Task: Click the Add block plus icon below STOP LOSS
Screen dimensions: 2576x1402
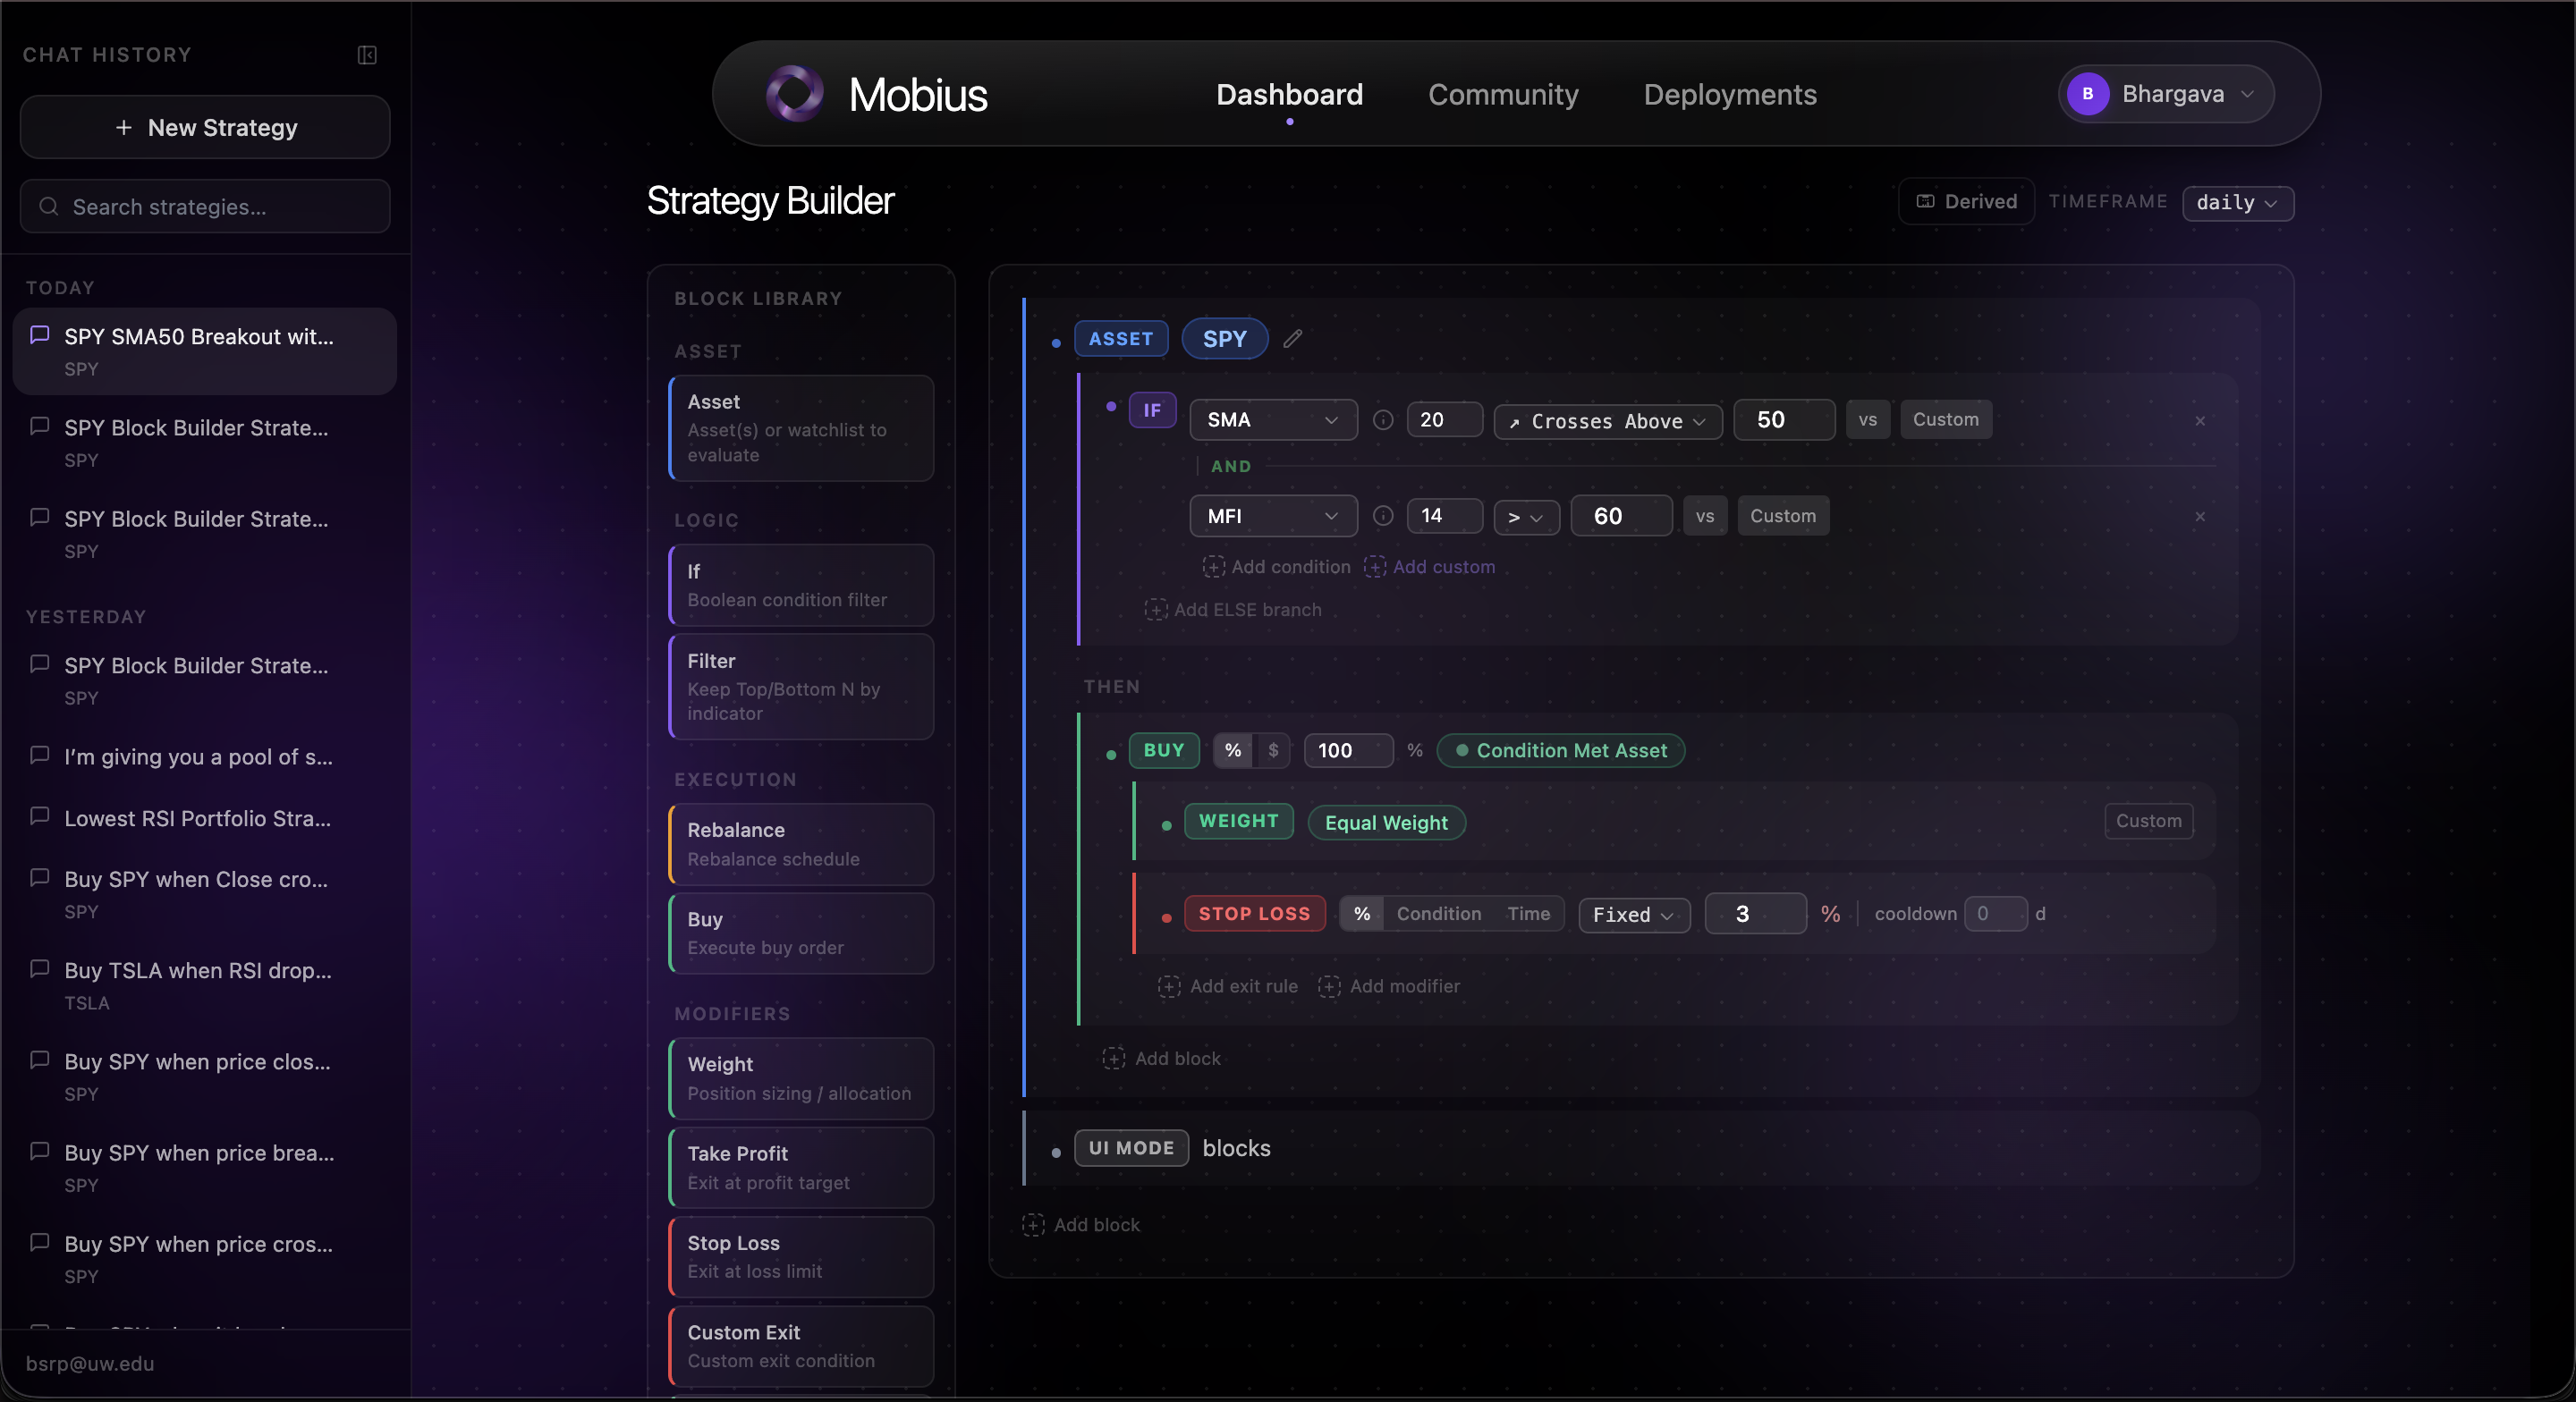Action: click(1113, 1058)
